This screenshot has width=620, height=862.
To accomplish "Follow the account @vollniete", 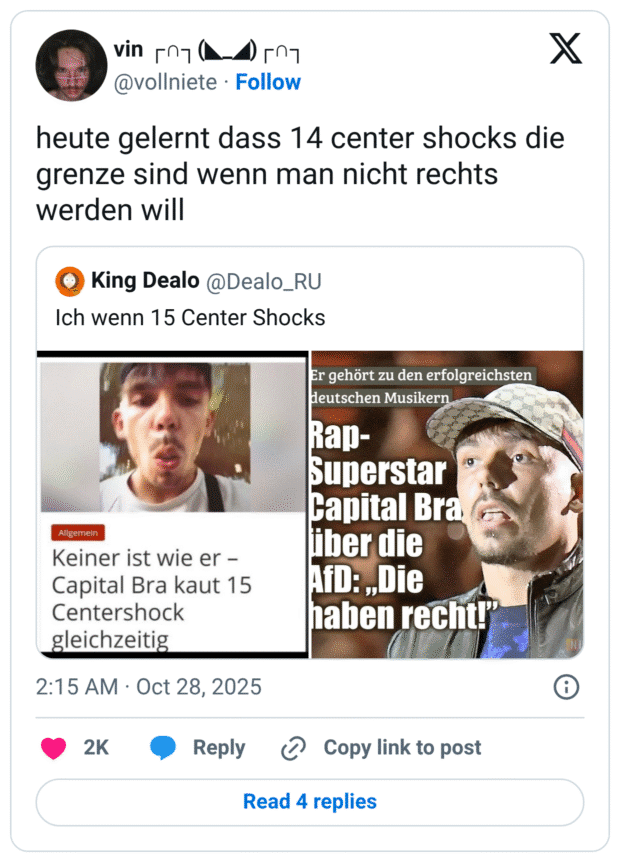I will coord(268,82).
